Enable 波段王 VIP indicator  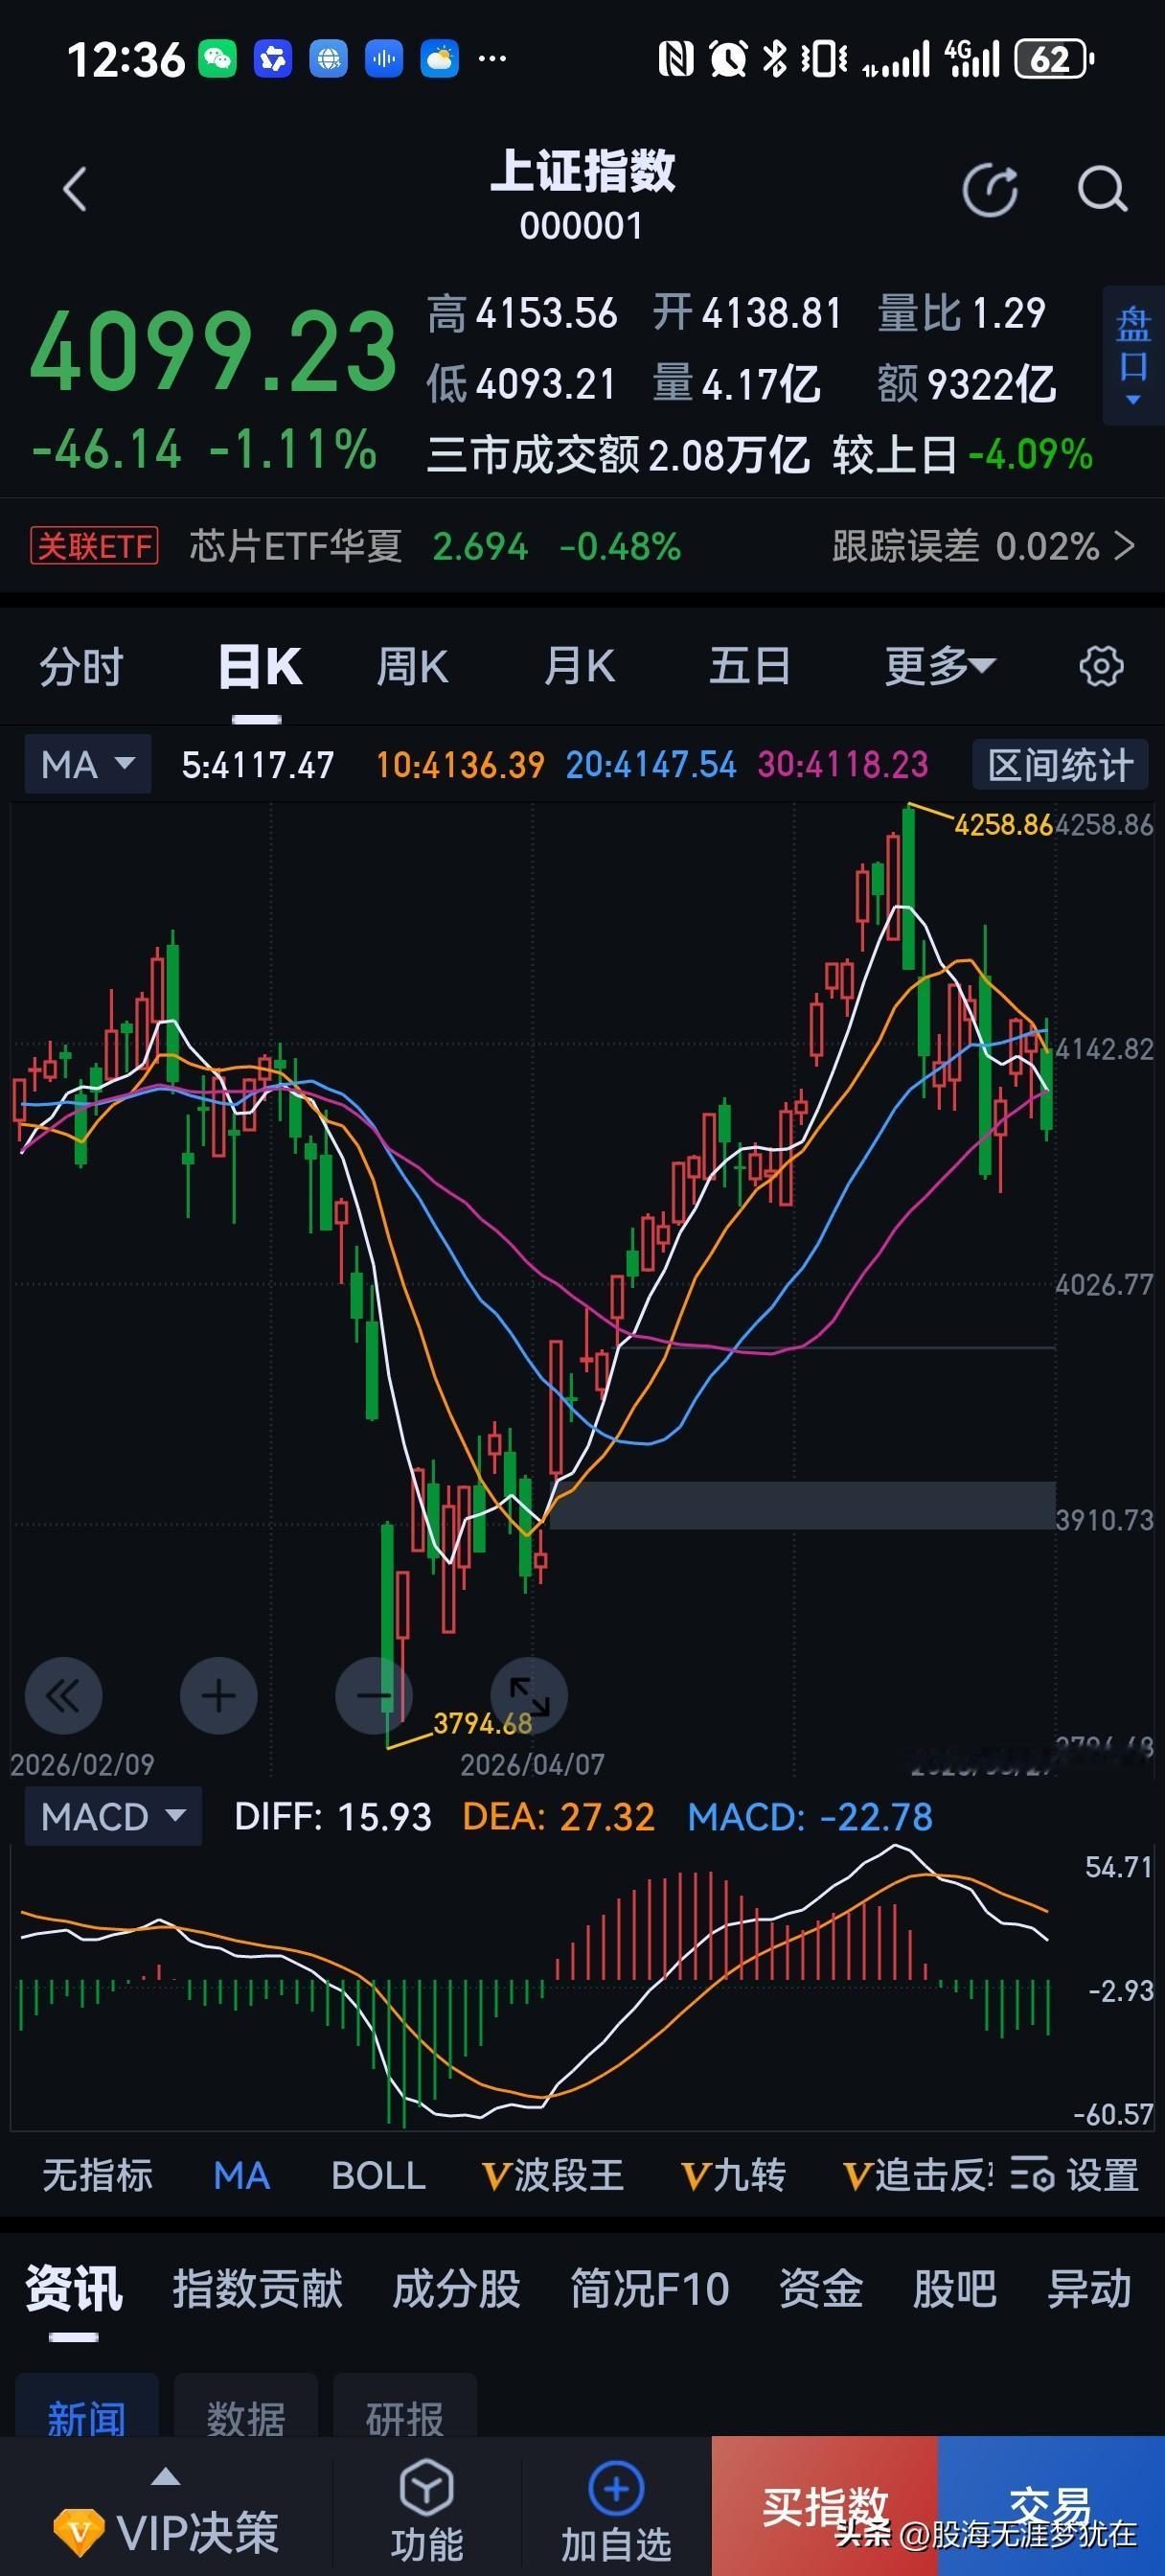553,2175
